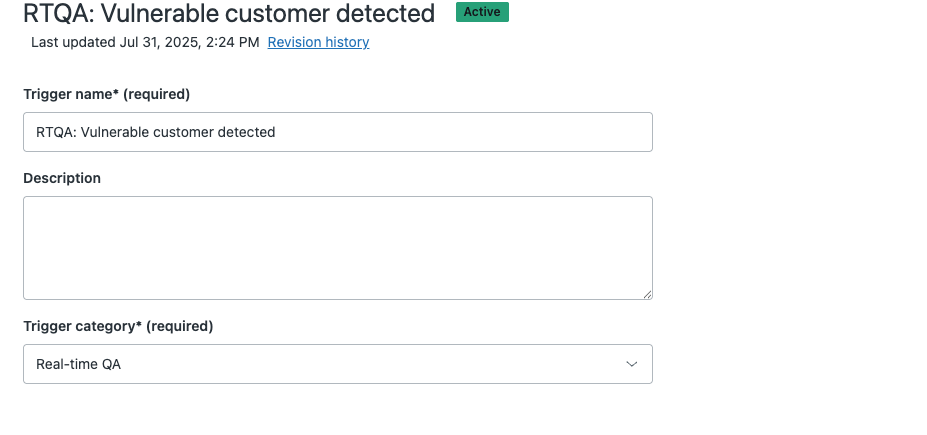Click the green Active status badge
Viewport: 927px width, 435px height.
click(x=482, y=12)
